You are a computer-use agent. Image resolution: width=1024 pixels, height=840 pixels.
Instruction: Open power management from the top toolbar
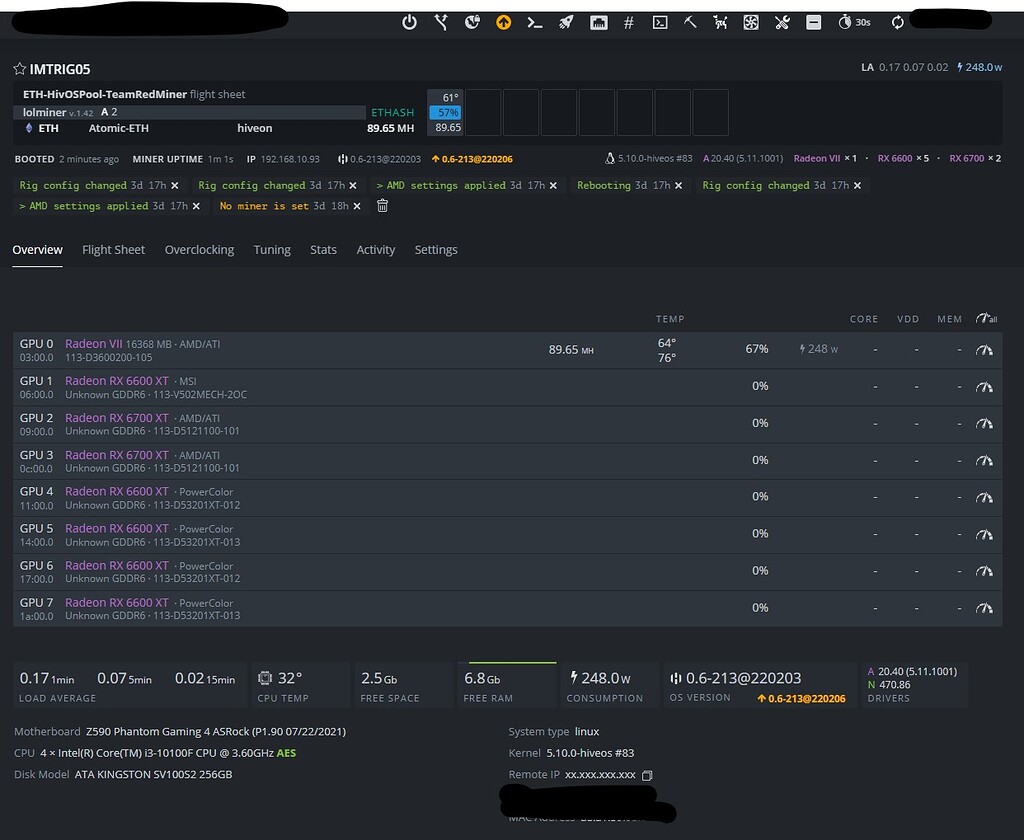click(409, 22)
